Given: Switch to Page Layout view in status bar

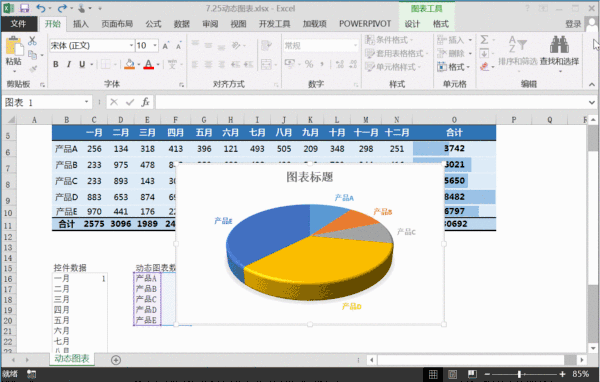Looking at the screenshot, I should (x=452, y=374).
